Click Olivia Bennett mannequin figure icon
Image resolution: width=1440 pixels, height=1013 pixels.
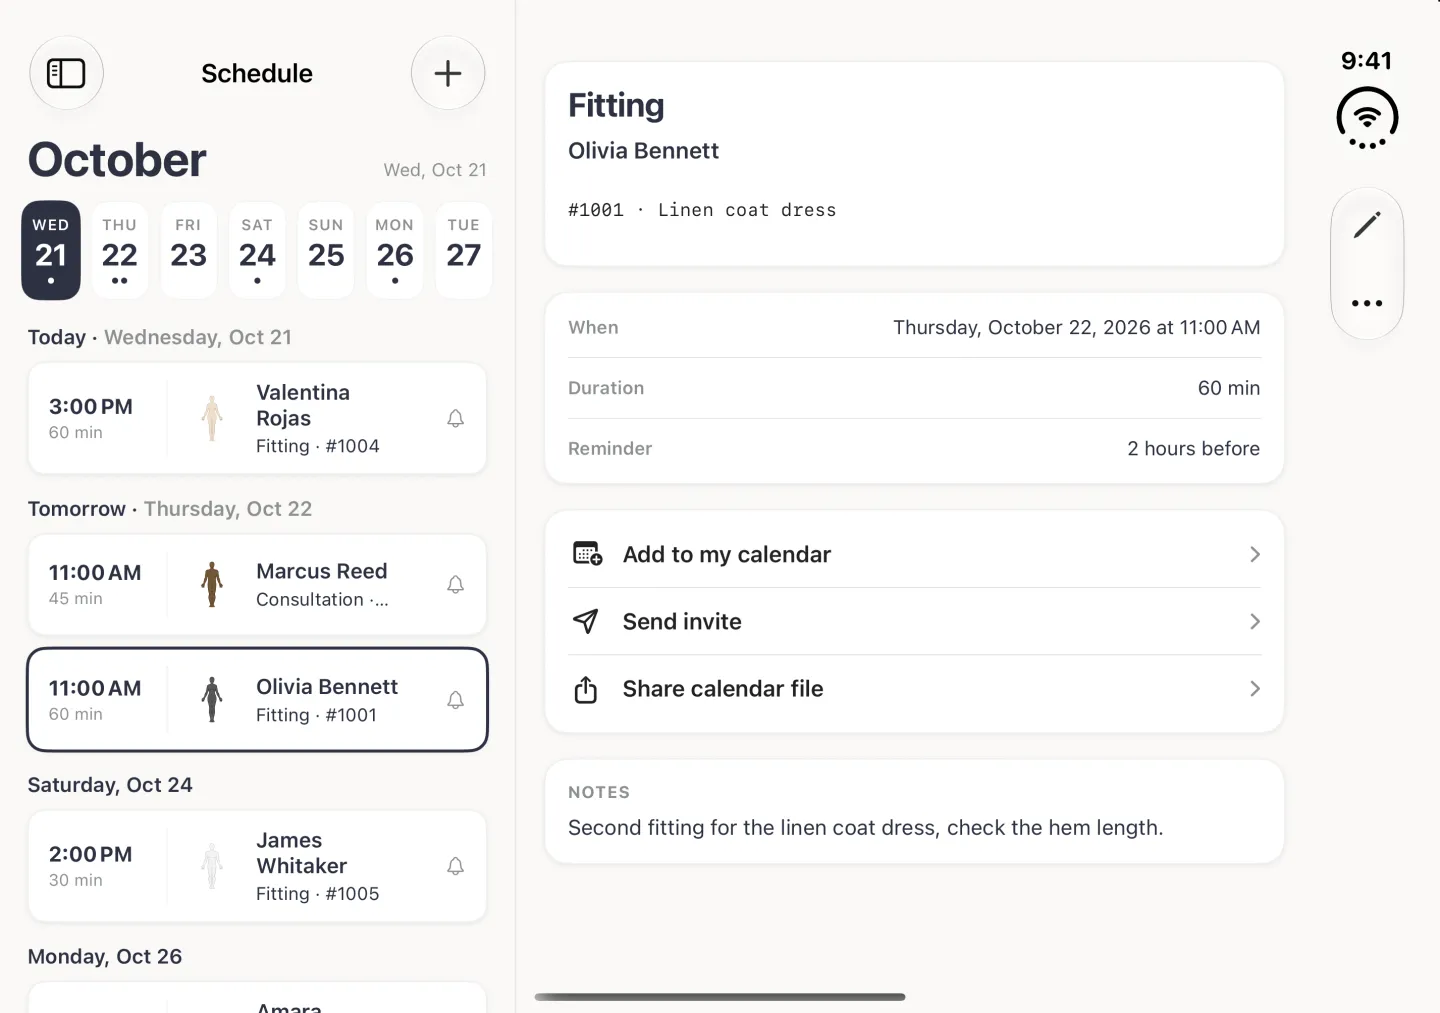(x=212, y=700)
